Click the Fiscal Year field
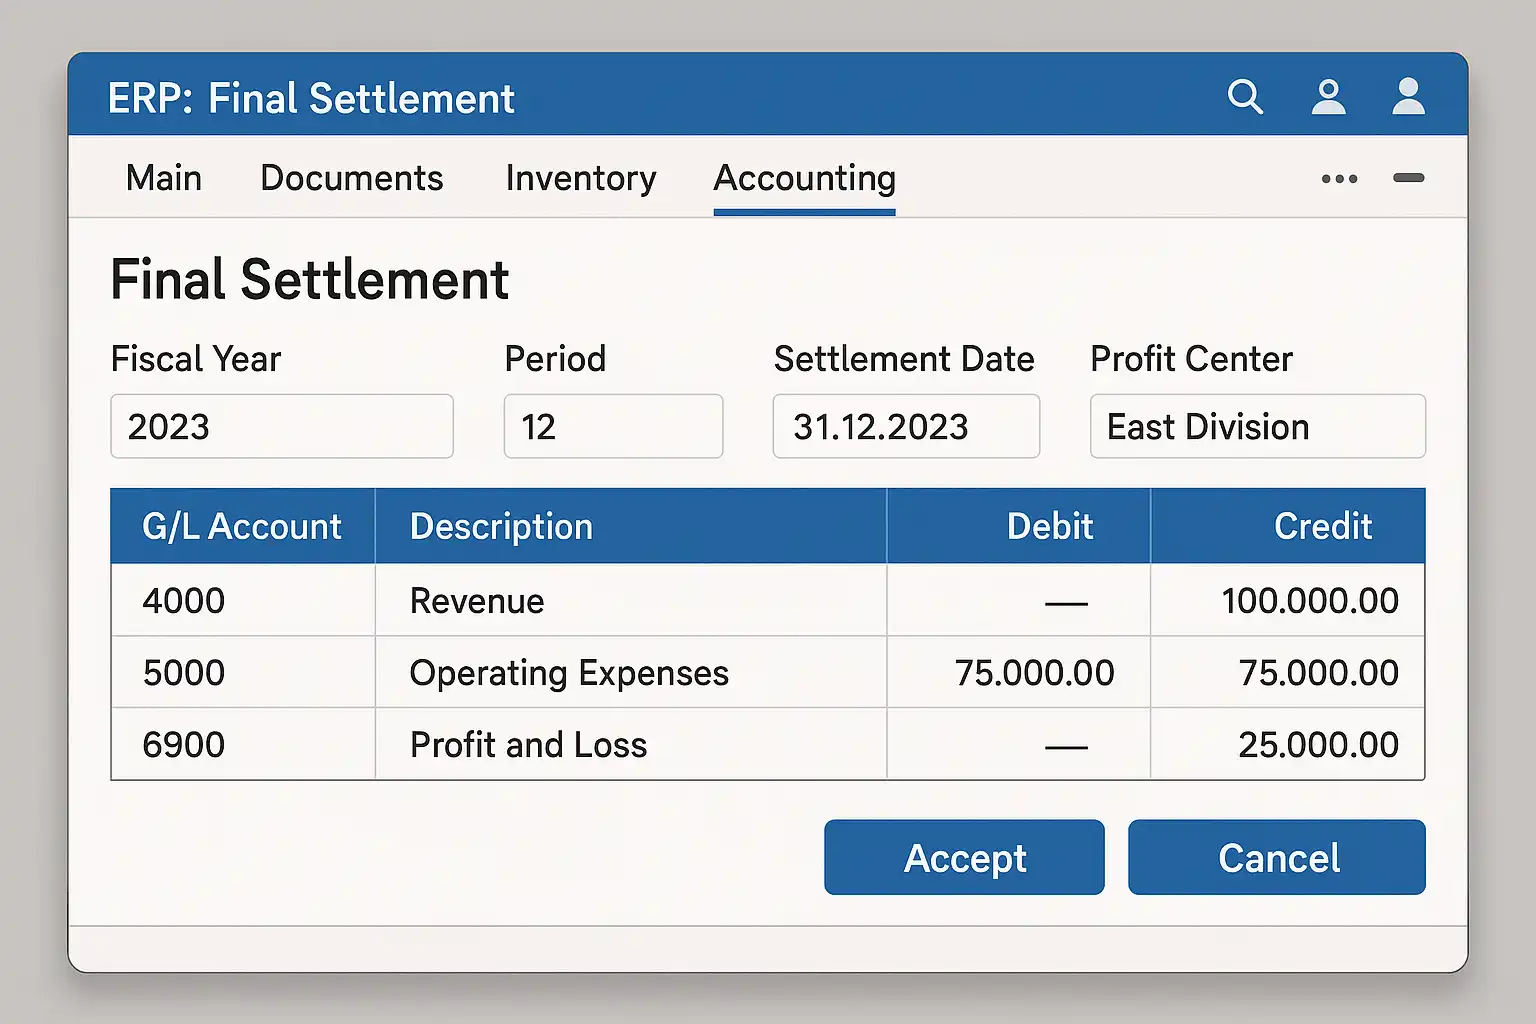 pyautogui.click(x=281, y=426)
